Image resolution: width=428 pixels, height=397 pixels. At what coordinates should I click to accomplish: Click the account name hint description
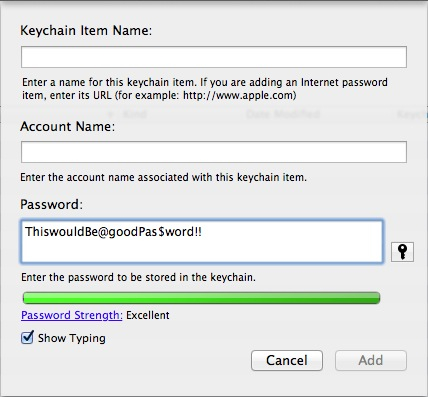click(163, 177)
